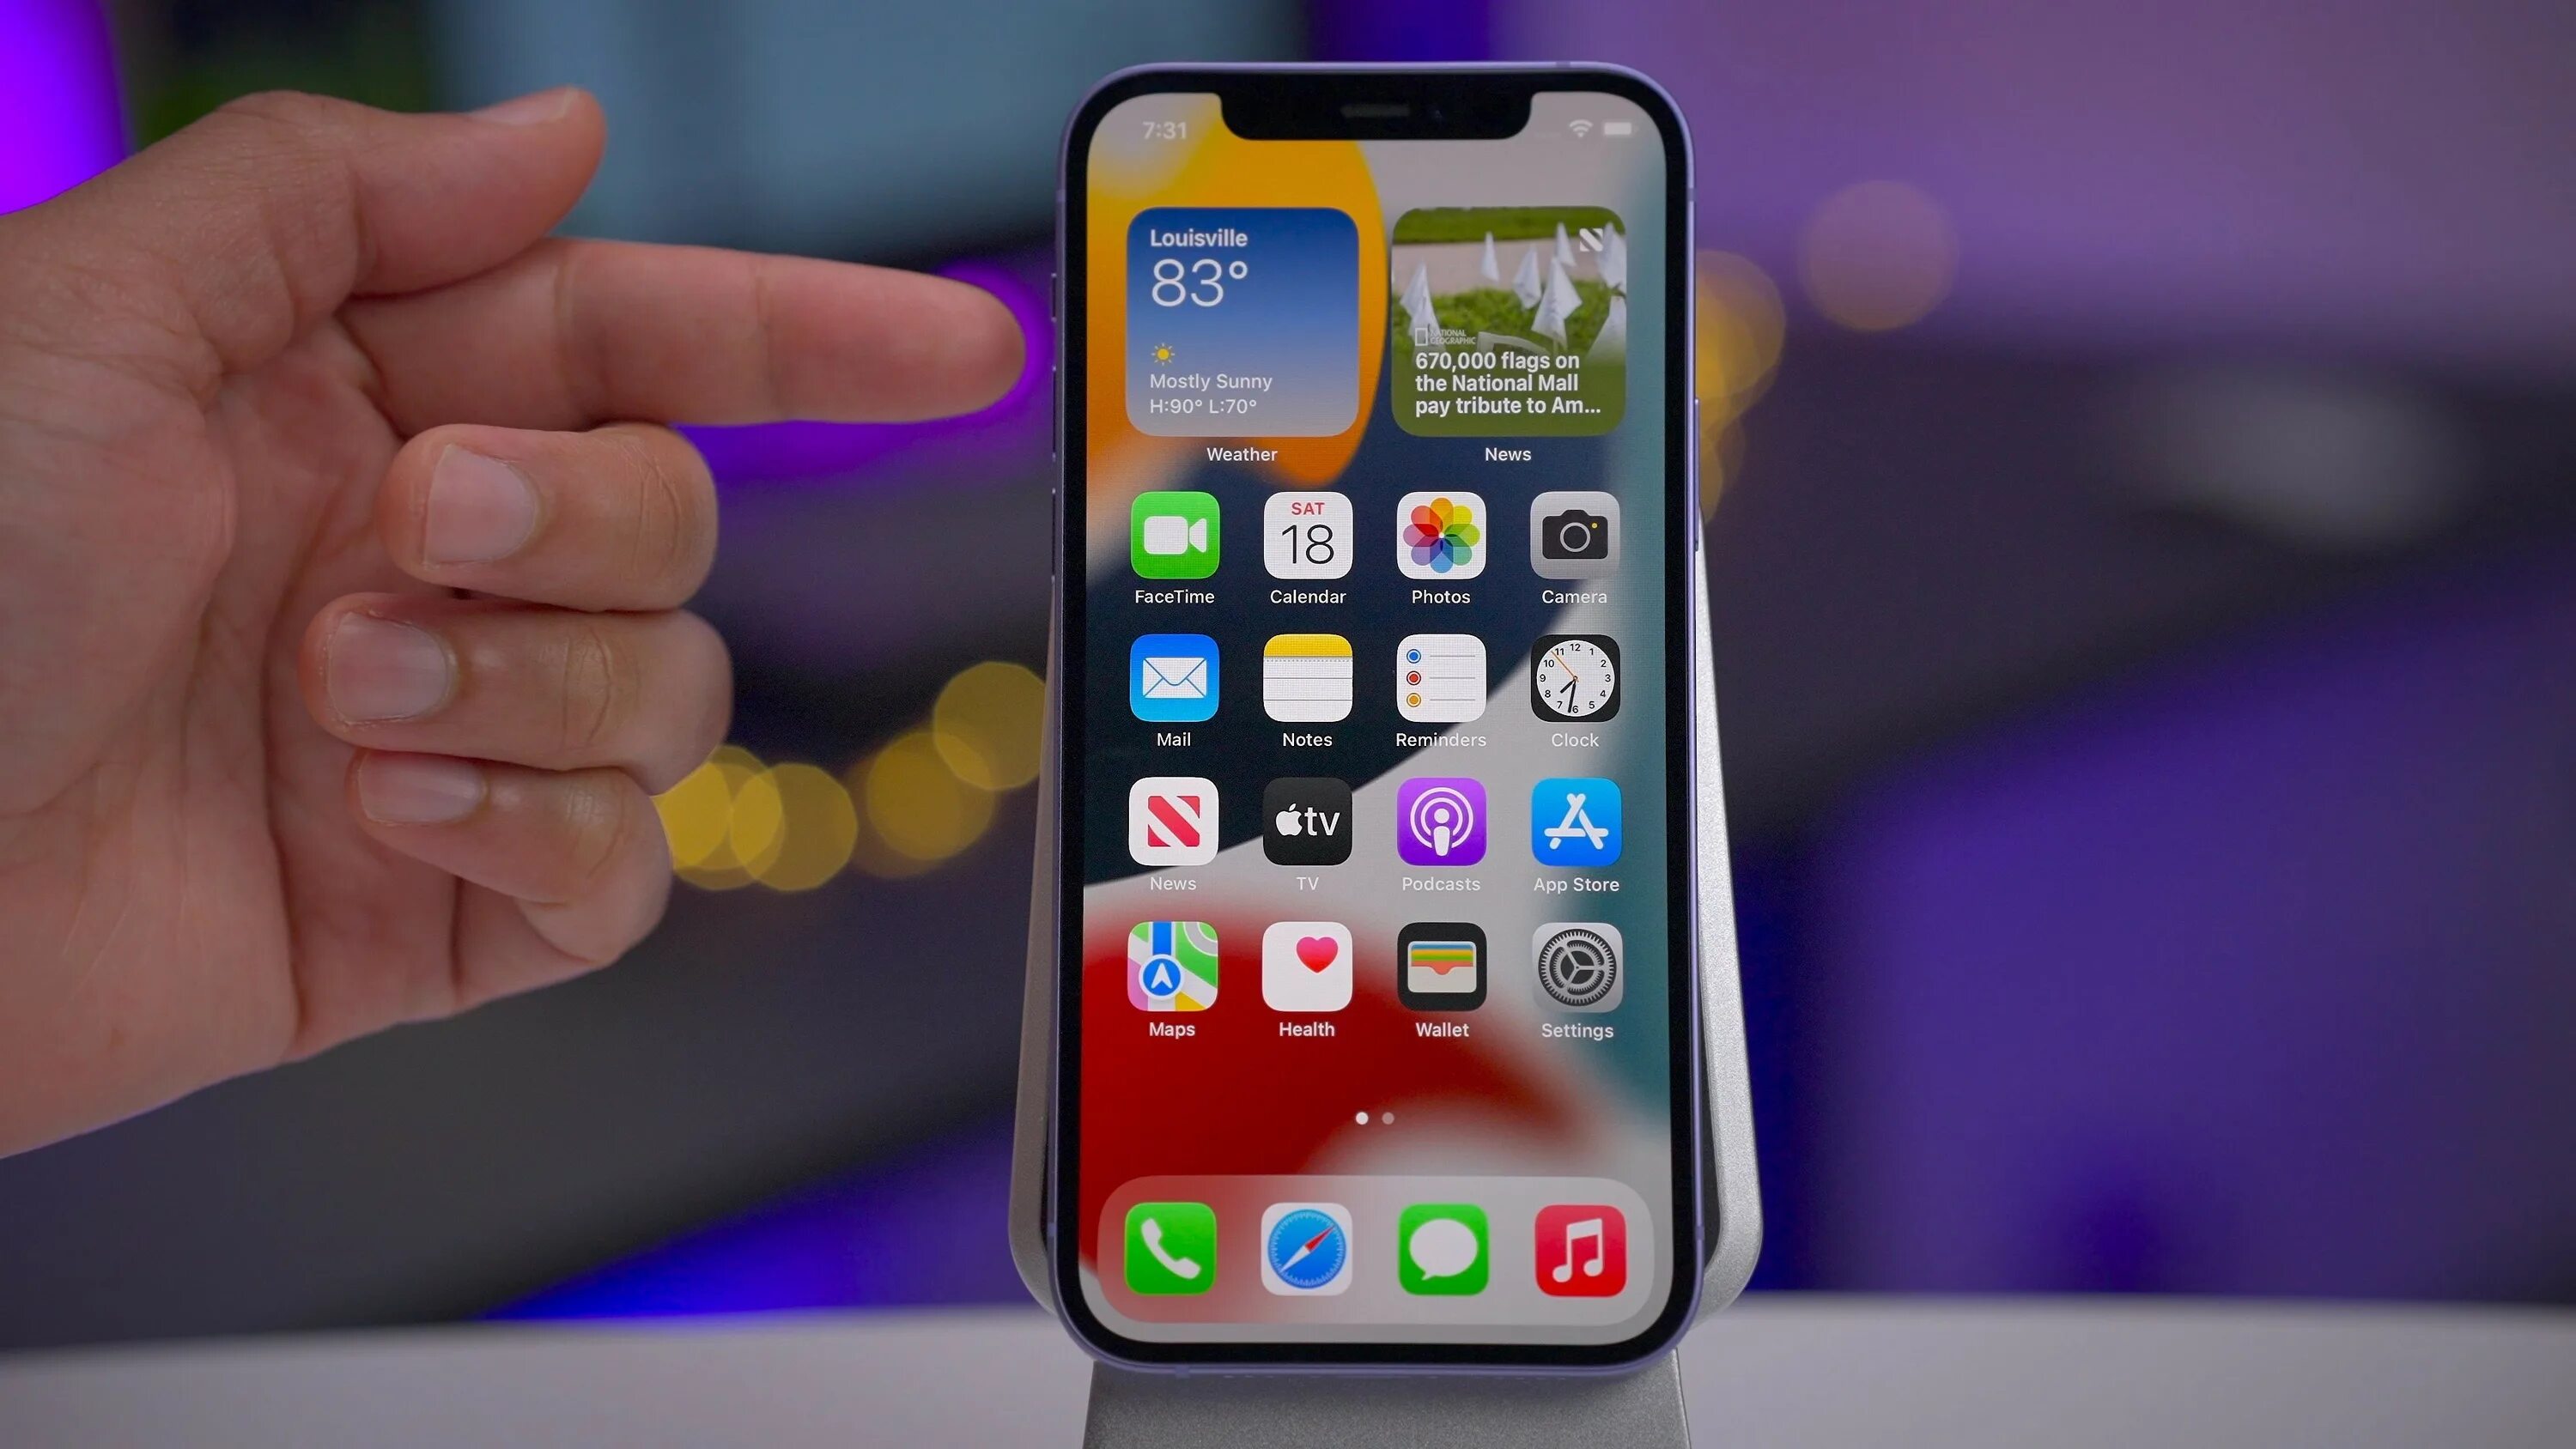Open the Podcasts app
The image size is (2576, 1449).
[1440, 821]
